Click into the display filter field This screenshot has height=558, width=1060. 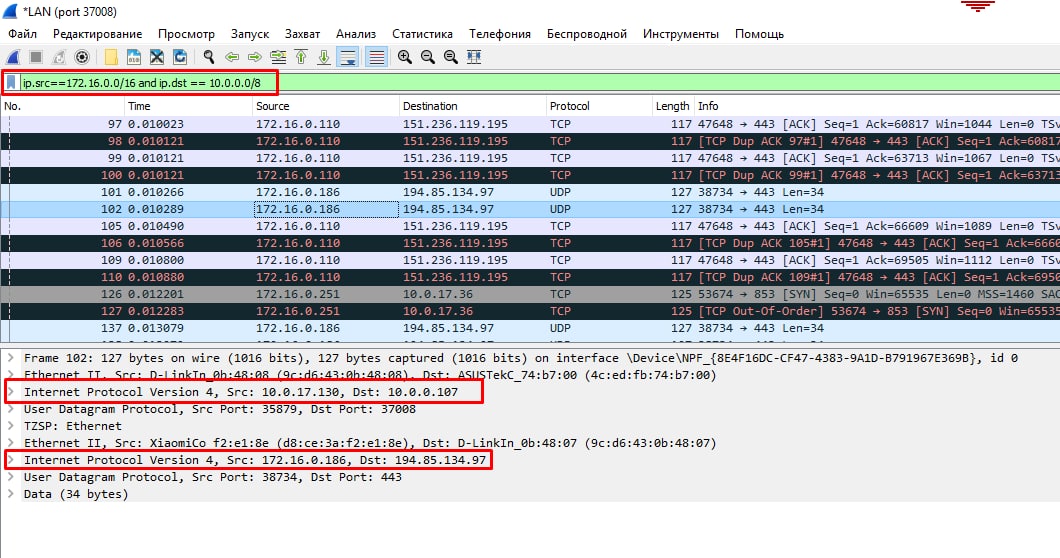coord(537,83)
